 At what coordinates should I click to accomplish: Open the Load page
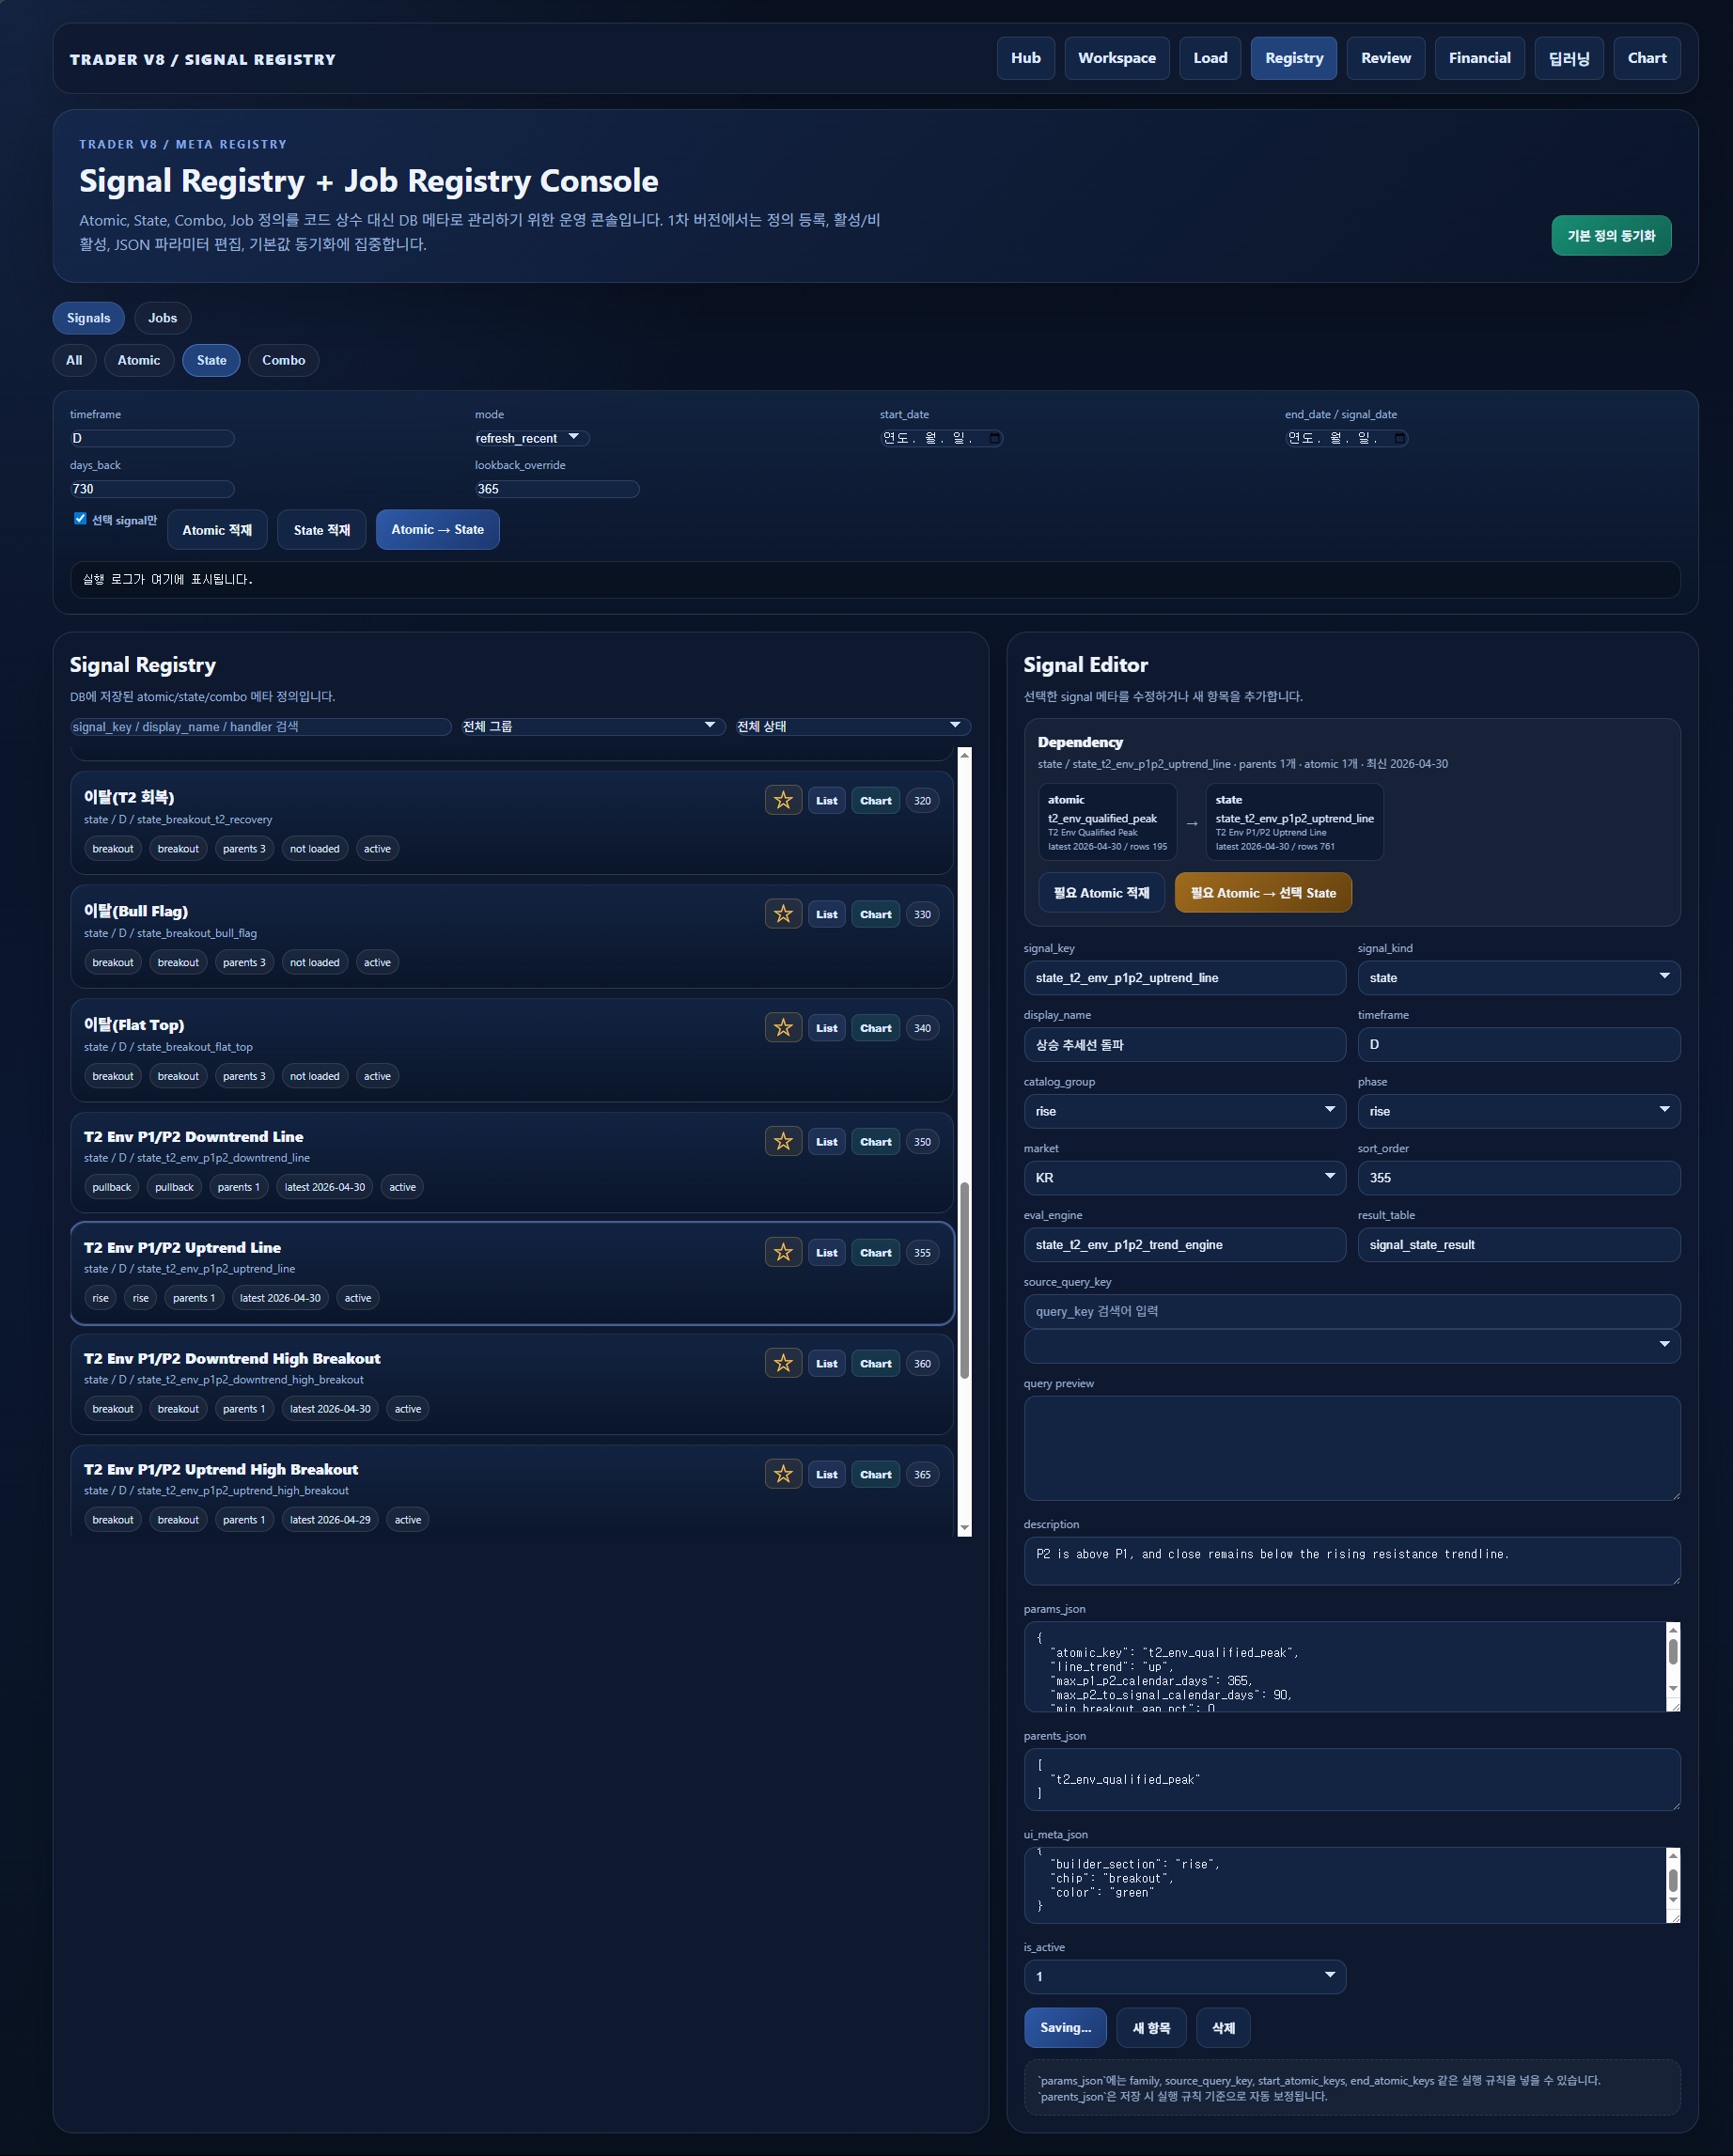tap(1210, 58)
